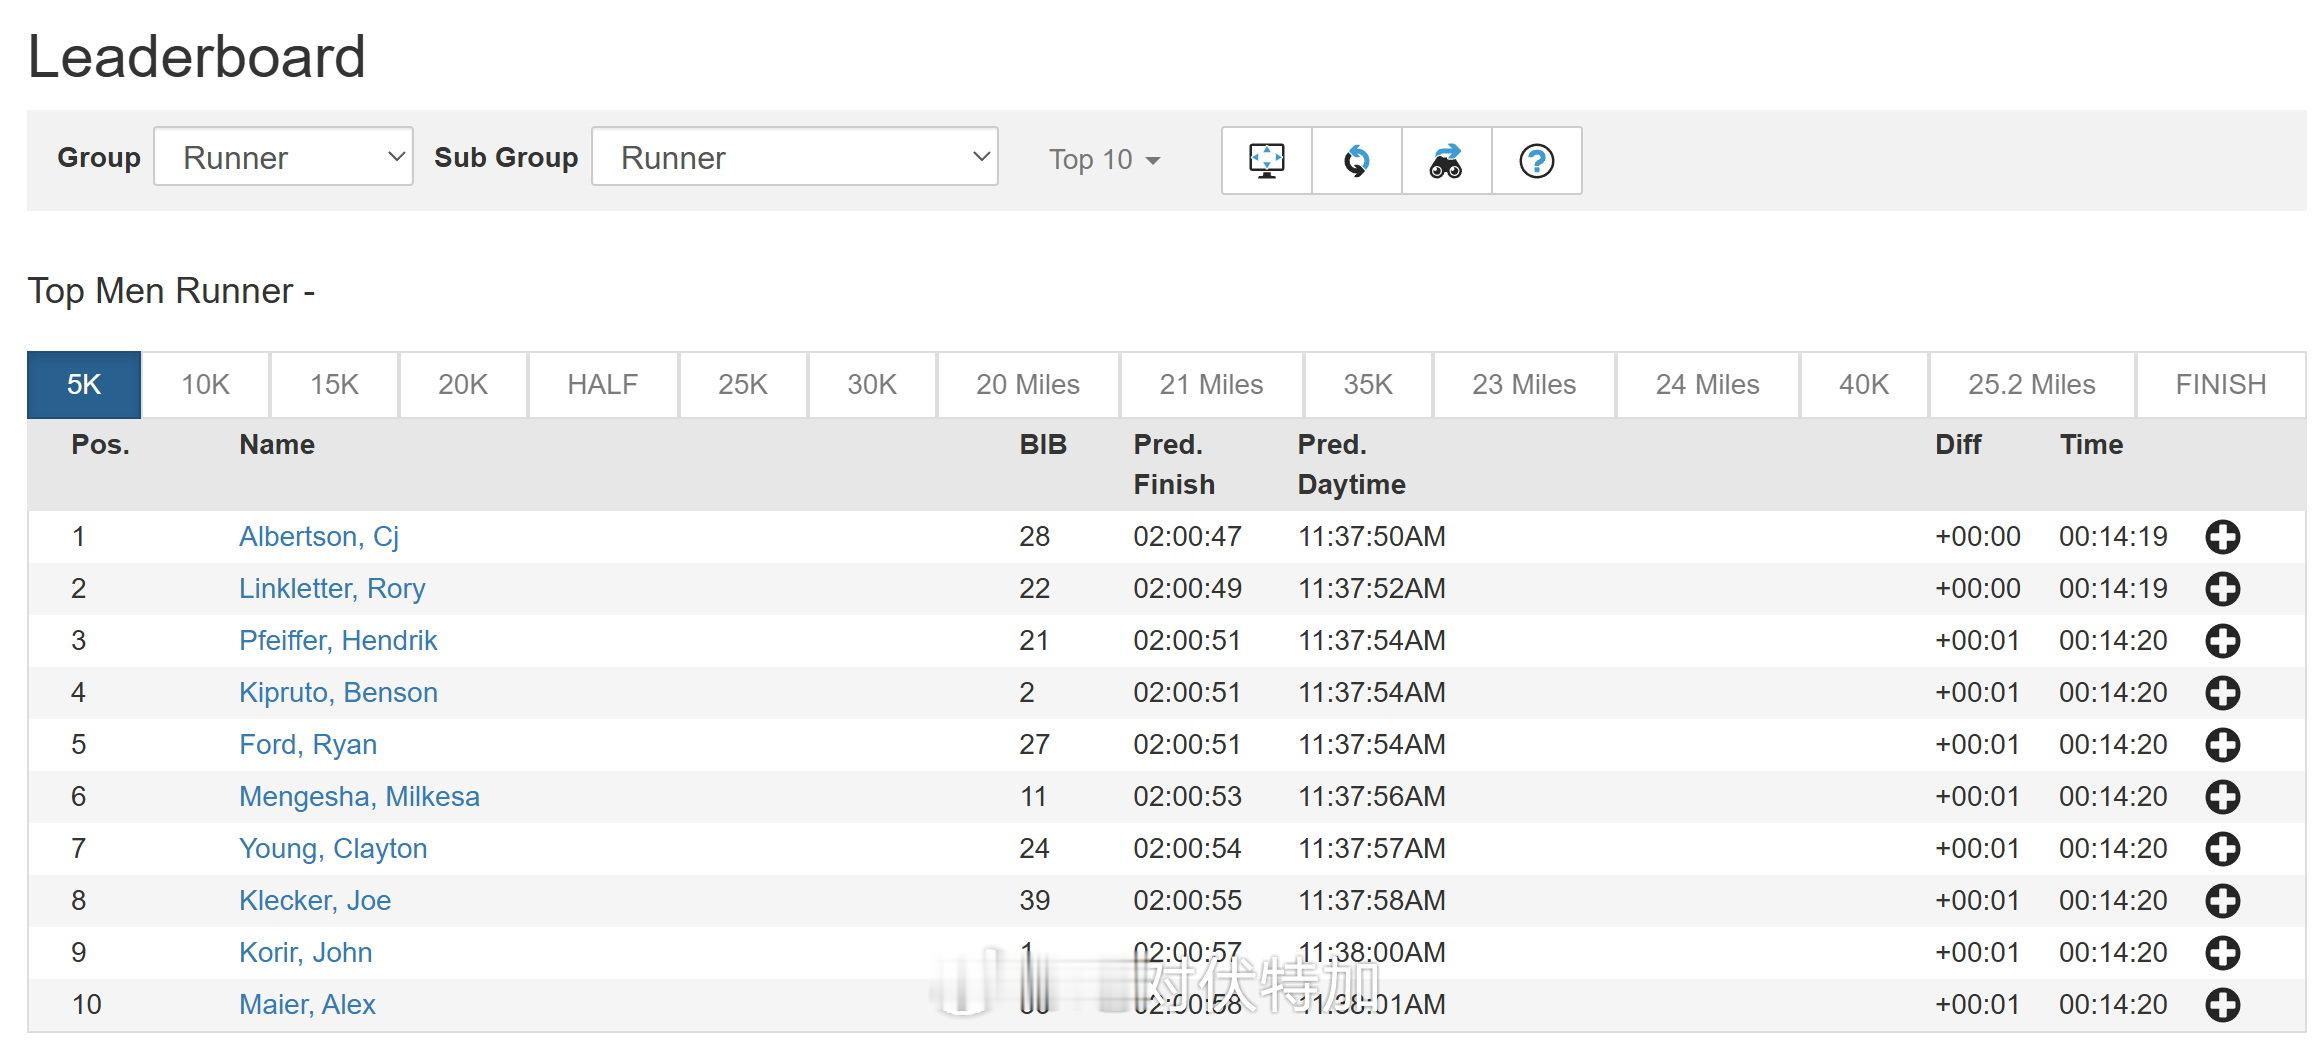Expand details plus icon for Maier, Alex
Viewport: 2316px width, 1040px height.
click(x=2222, y=1005)
